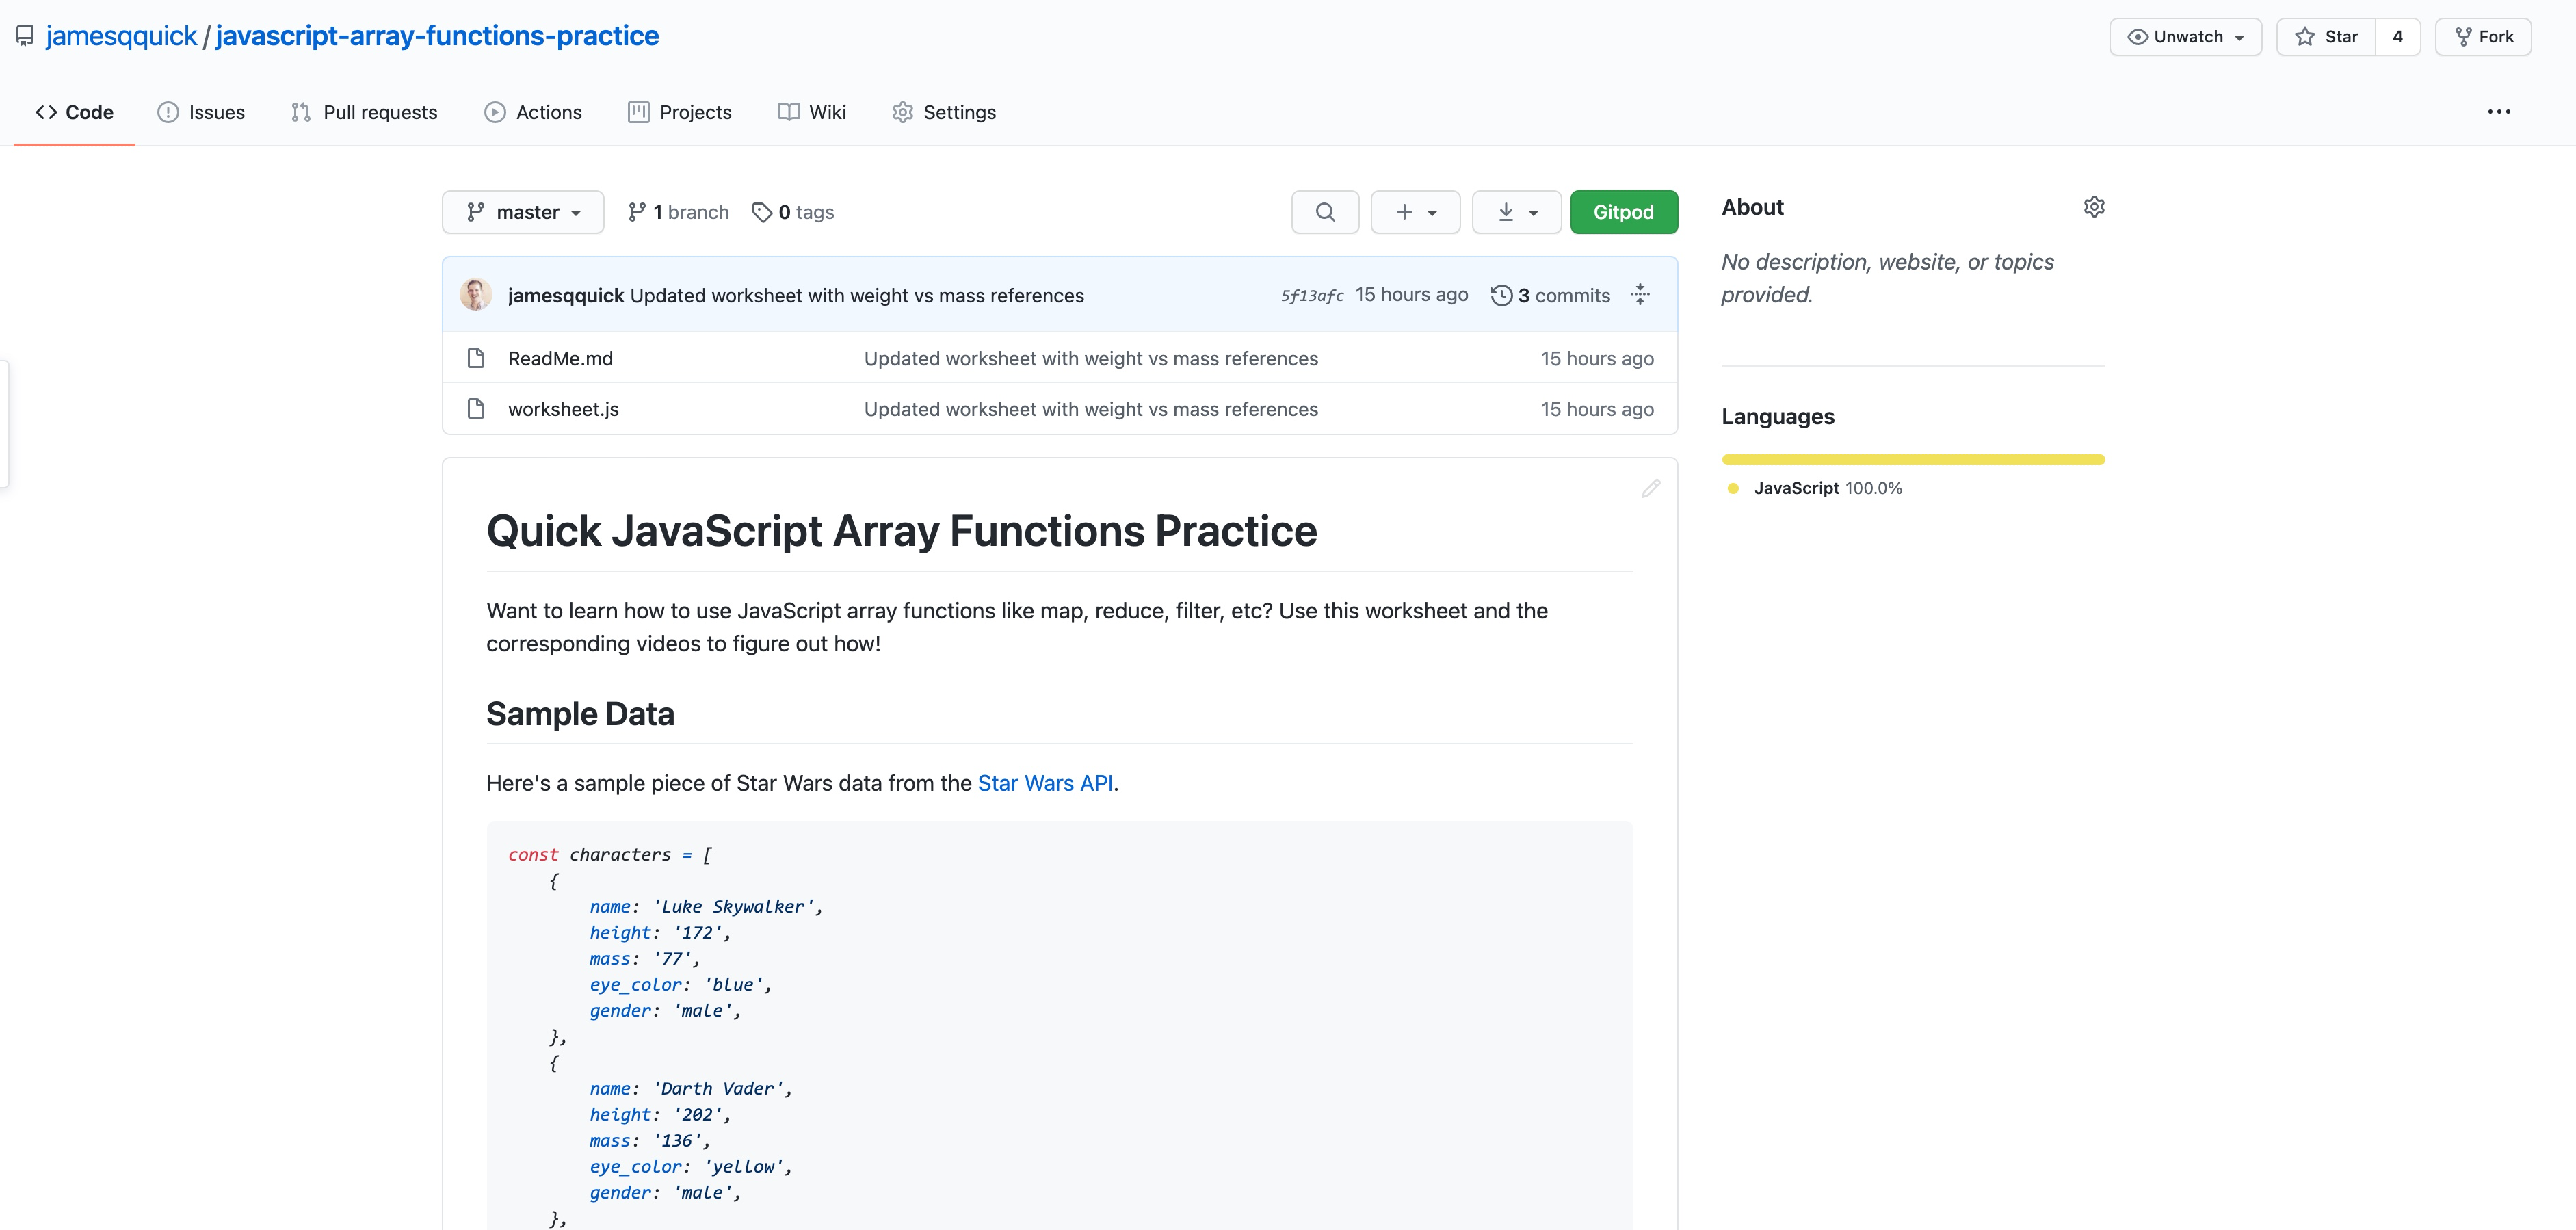Click the yellow JavaScript language bar
2576x1230 pixels.
[1912, 460]
